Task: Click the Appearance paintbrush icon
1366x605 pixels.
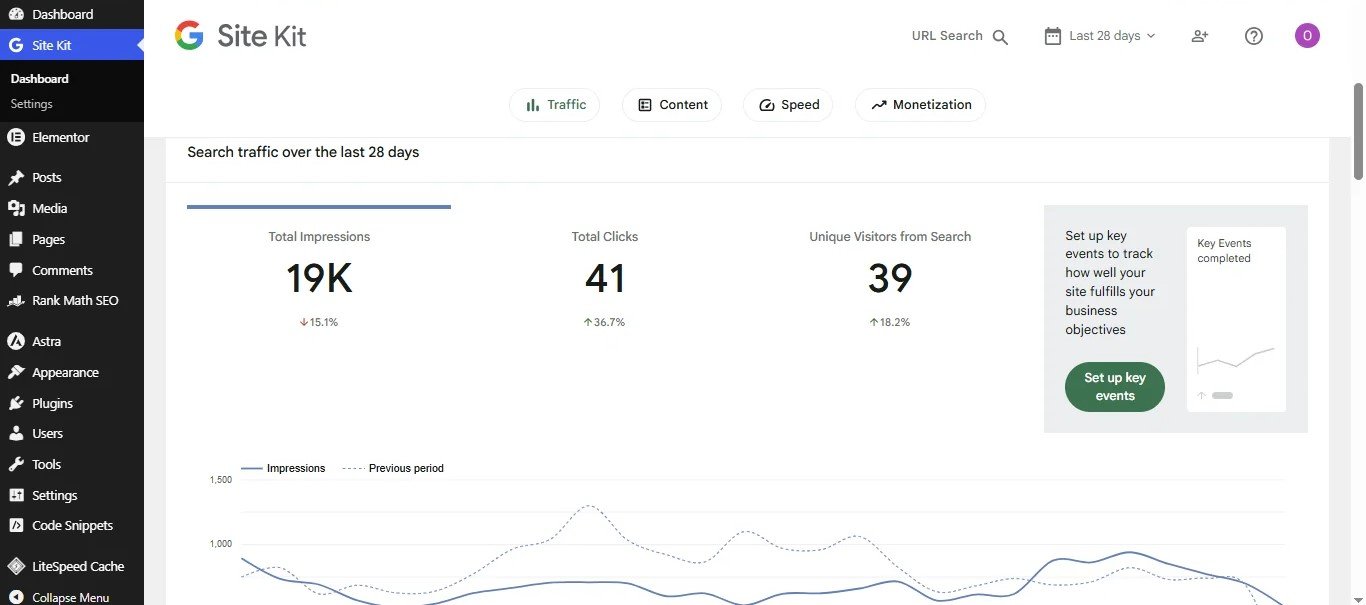Action: (x=16, y=372)
